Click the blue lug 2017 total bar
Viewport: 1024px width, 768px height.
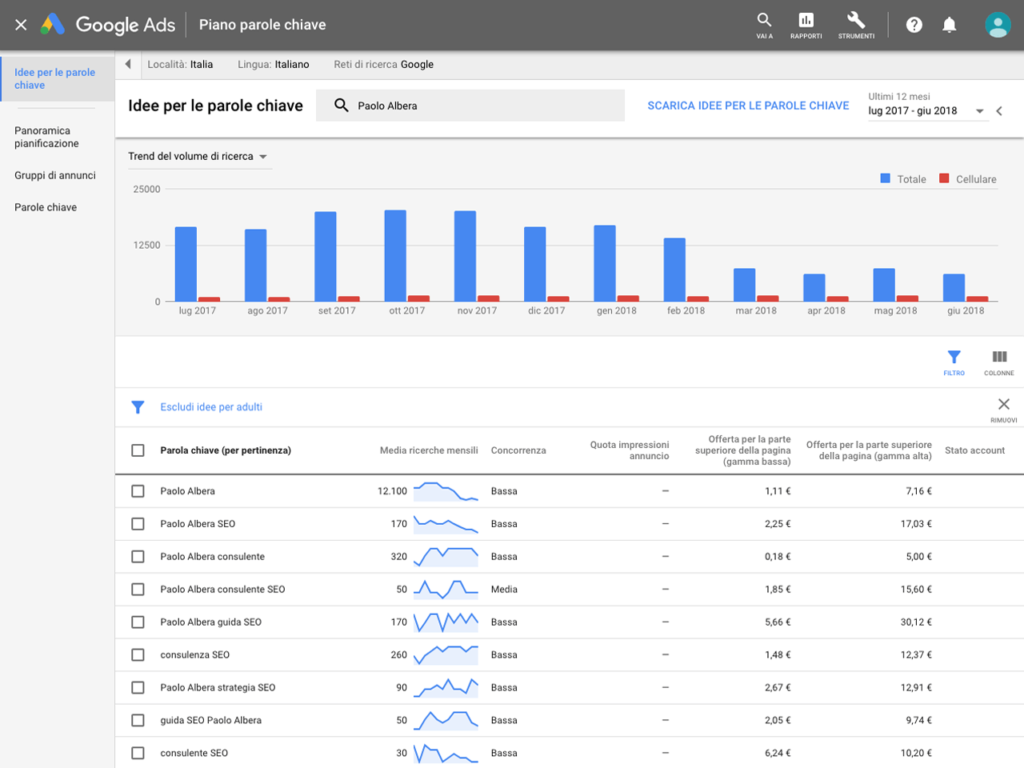[185, 264]
